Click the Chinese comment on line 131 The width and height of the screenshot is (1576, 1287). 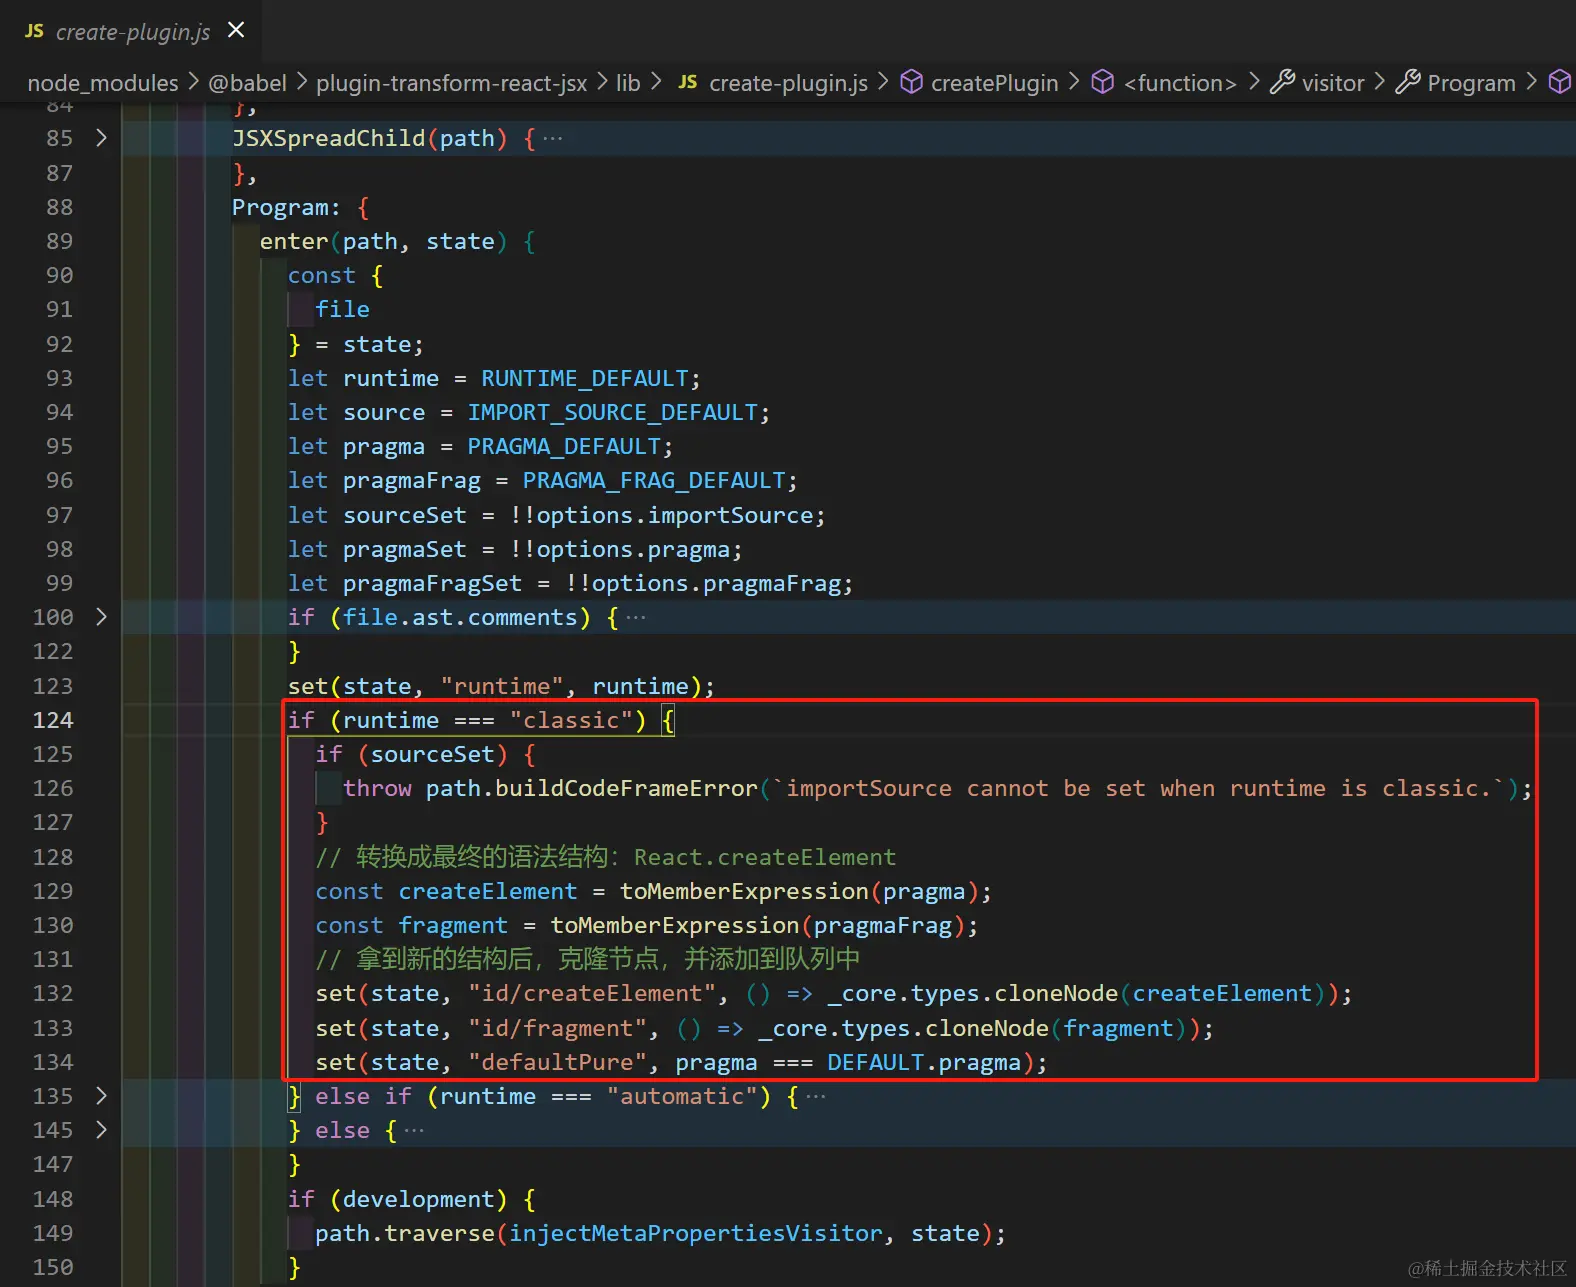[x=588, y=959]
